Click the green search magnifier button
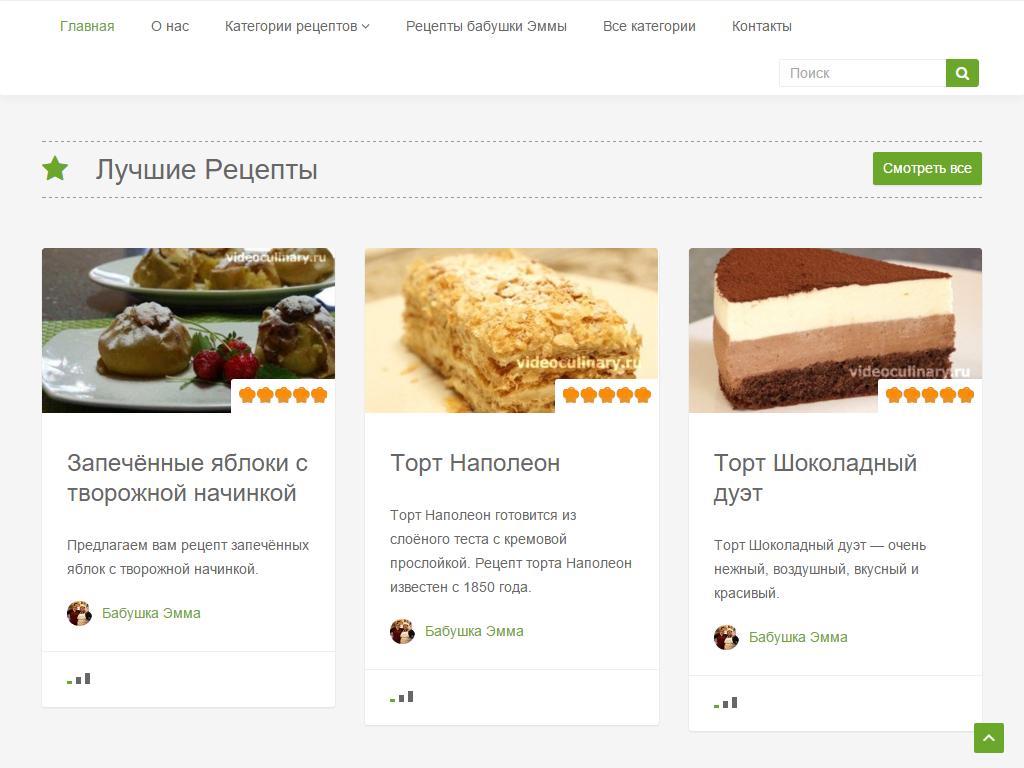 962,73
